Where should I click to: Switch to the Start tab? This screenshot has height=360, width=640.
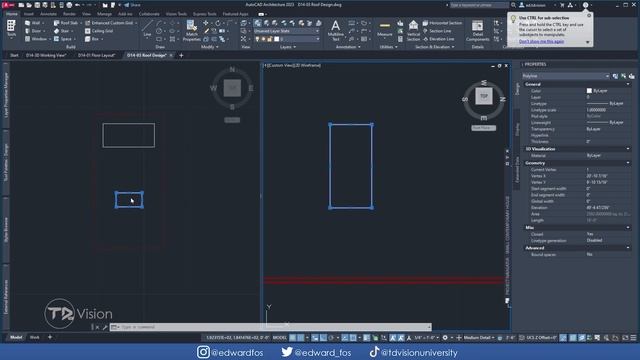tap(14, 55)
